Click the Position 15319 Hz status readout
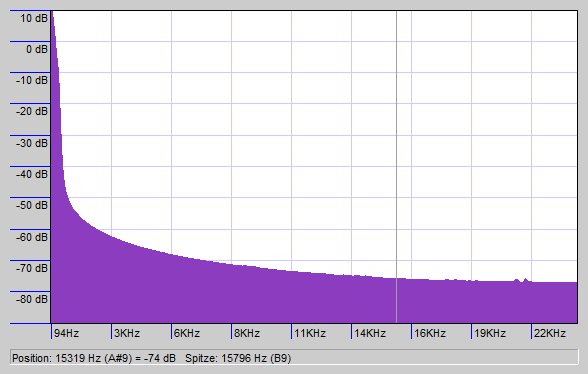588x374 pixels. tap(94, 358)
